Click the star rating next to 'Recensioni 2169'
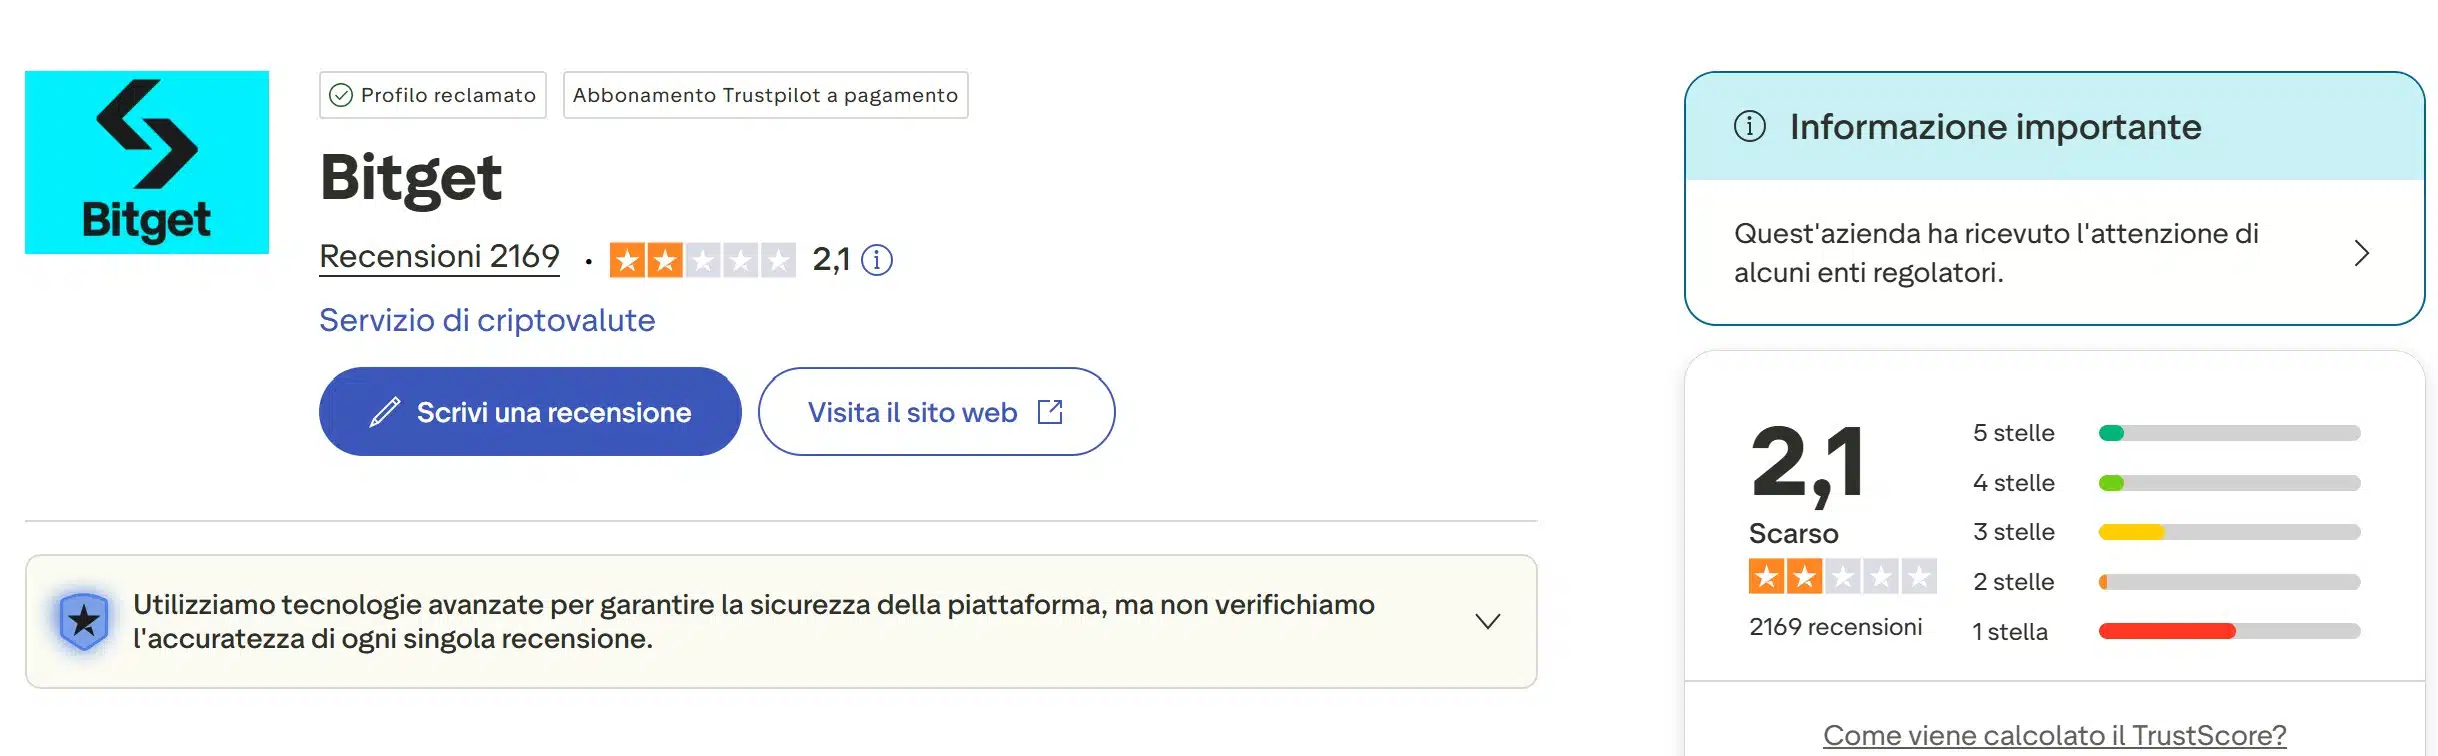The height and width of the screenshot is (756, 2438). pos(702,260)
